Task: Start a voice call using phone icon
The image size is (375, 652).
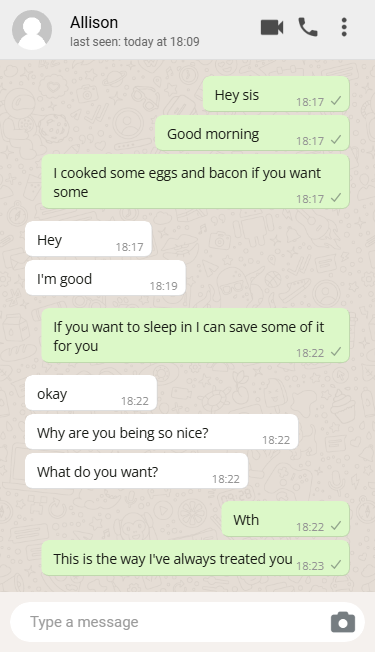Action: 308,27
